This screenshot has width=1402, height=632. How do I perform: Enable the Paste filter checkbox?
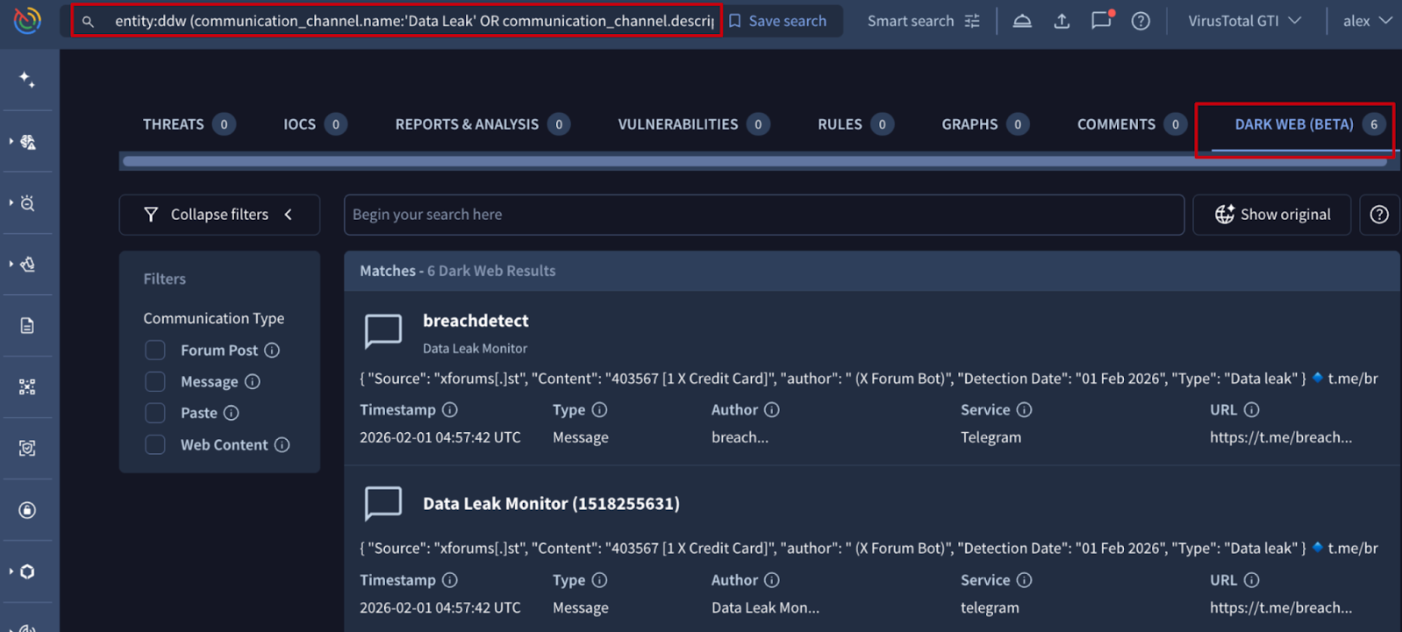point(155,413)
